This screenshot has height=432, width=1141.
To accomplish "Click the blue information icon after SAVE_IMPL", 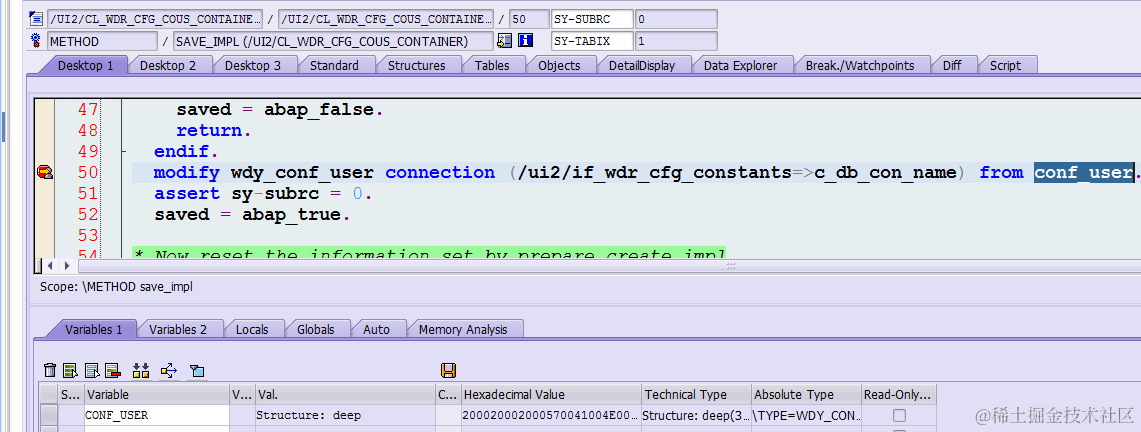I will [525, 41].
